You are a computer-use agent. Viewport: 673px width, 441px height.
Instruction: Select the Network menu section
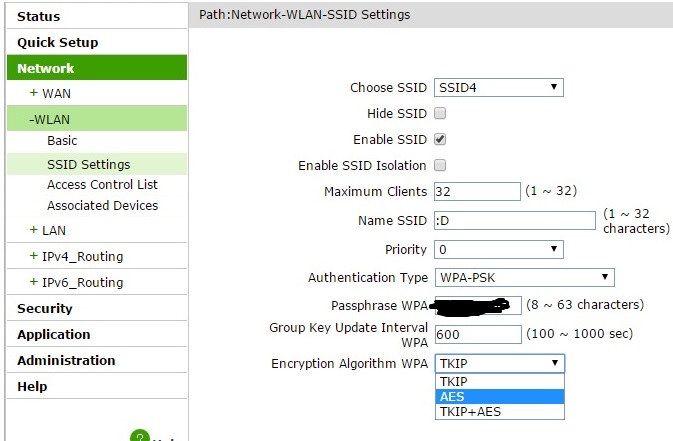click(x=97, y=67)
